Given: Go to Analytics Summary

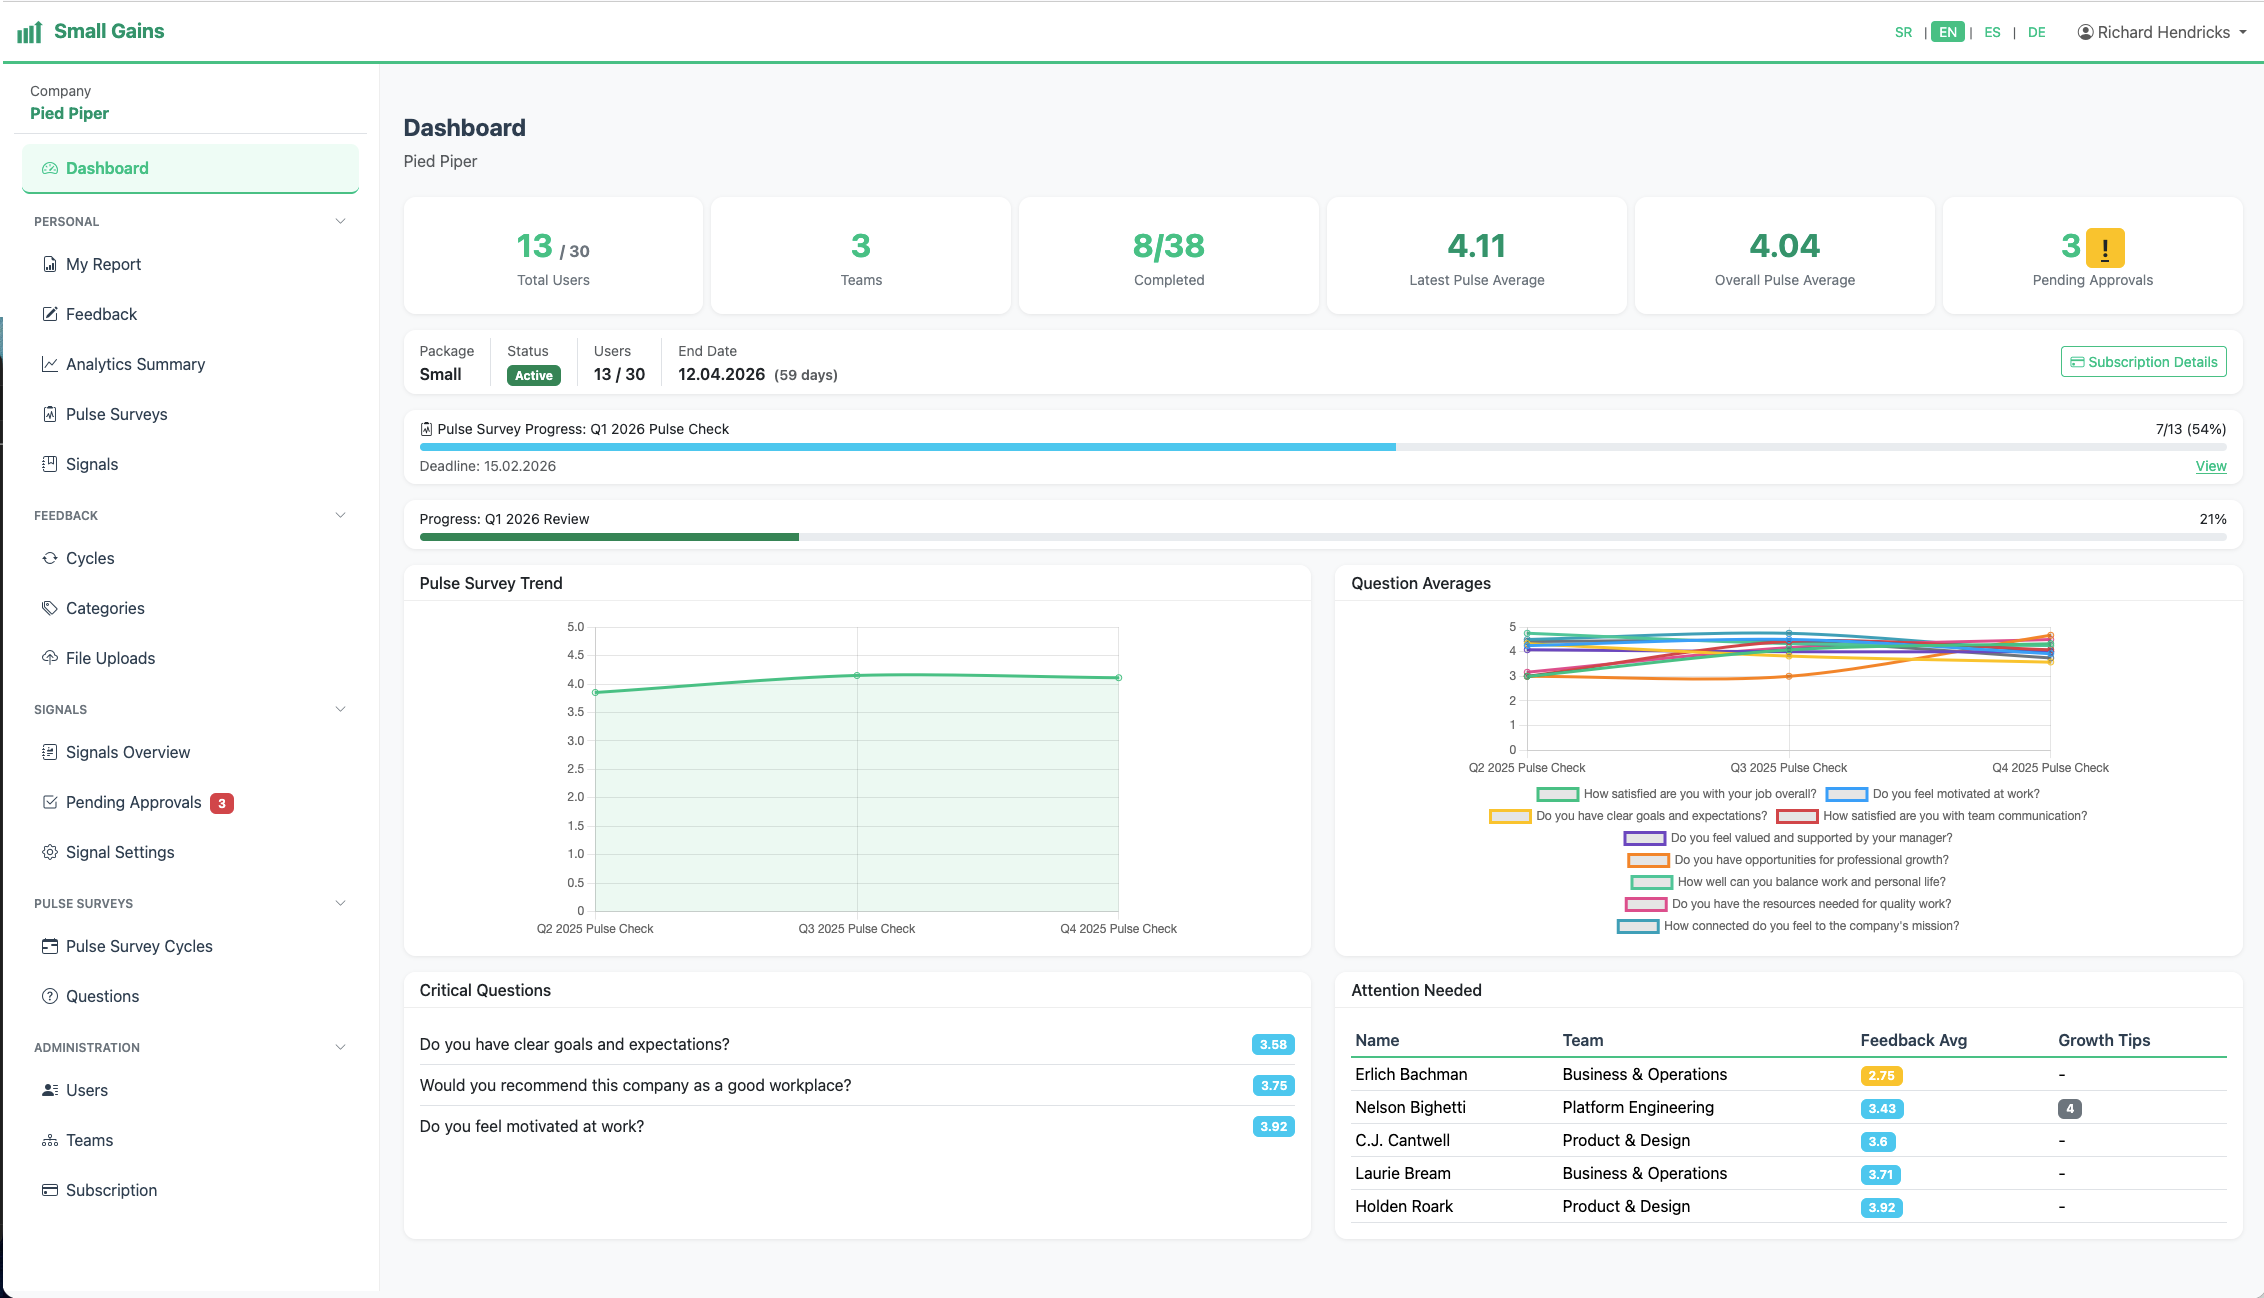Looking at the screenshot, I should click(x=190, y=364).
